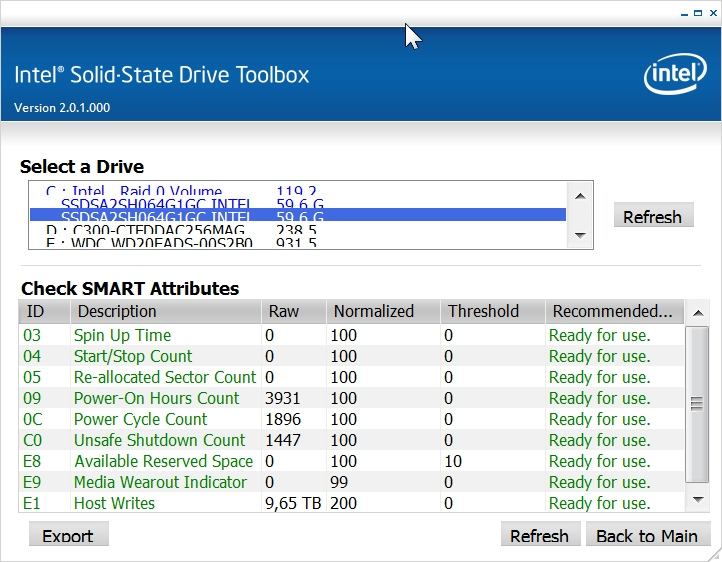
Task: Refresh the drive list
Action: pos(653,215)
